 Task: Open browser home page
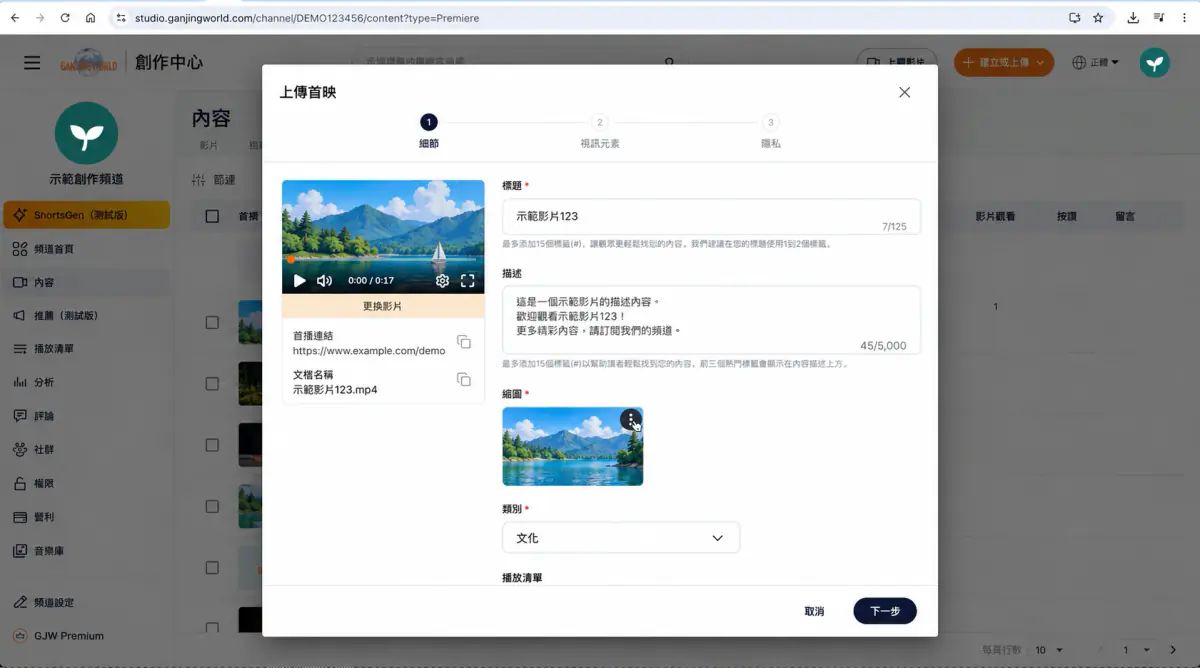pyautogui.click(x=90, y=18)
